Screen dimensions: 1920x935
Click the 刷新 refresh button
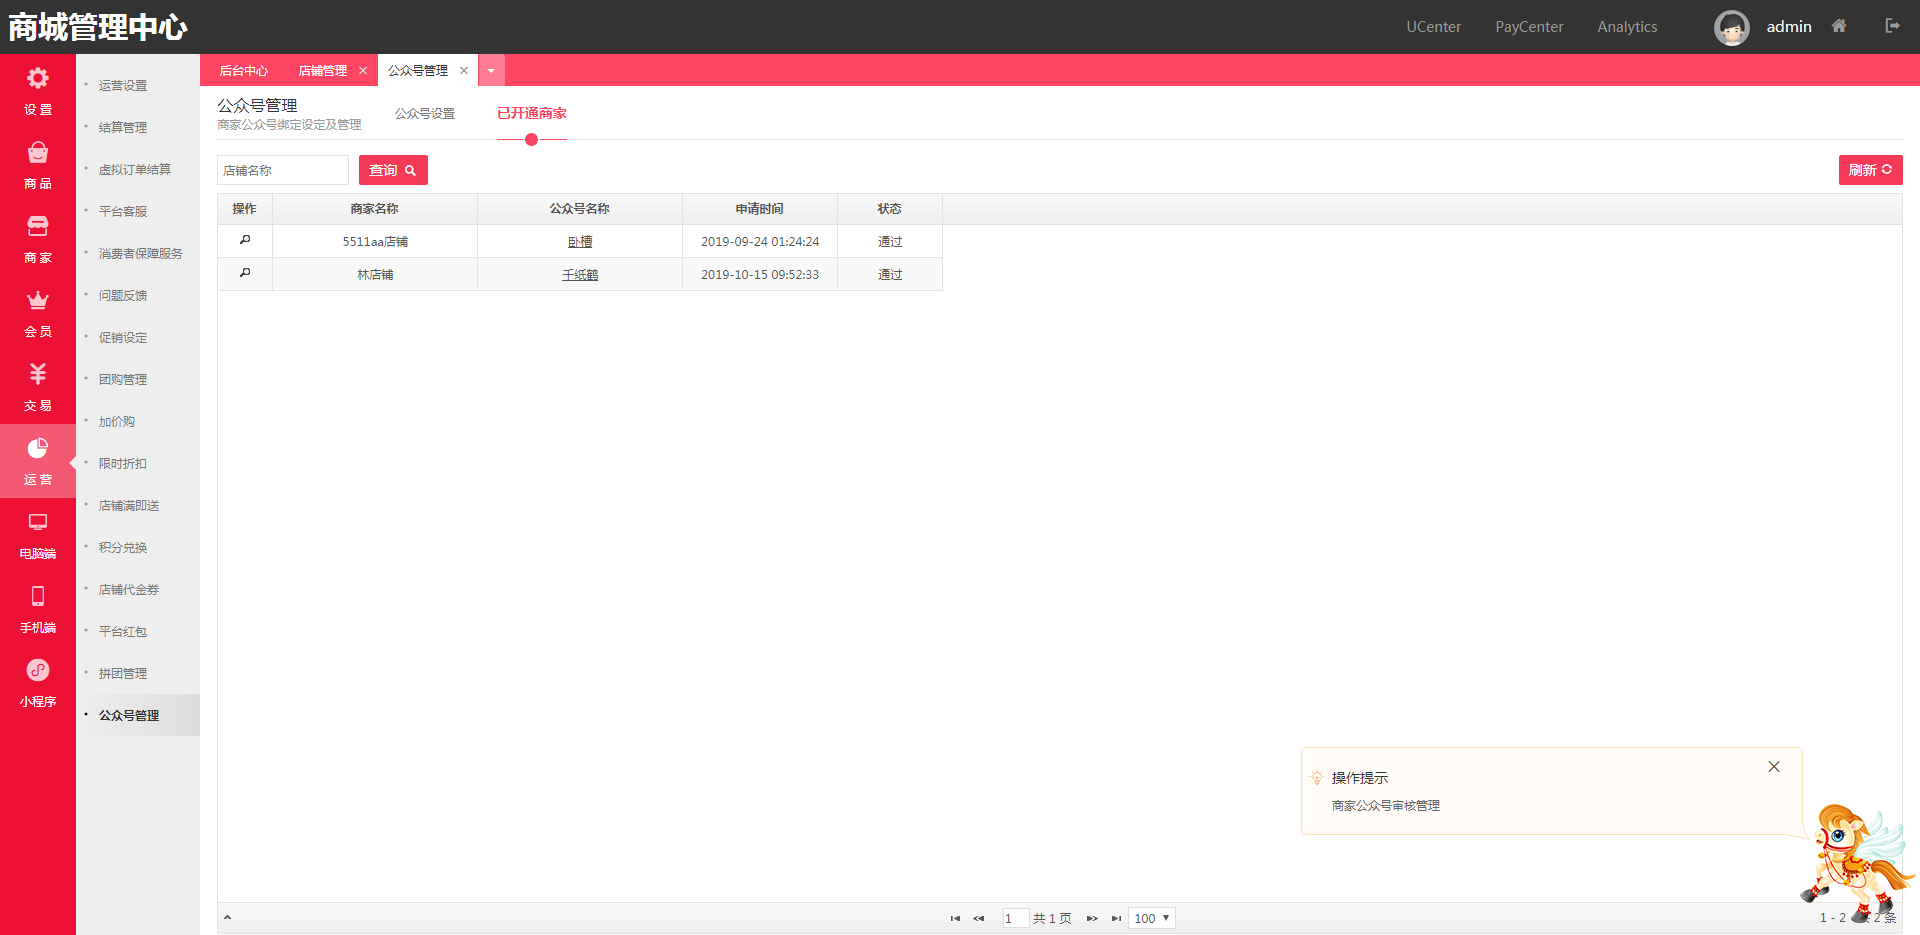1870,170
